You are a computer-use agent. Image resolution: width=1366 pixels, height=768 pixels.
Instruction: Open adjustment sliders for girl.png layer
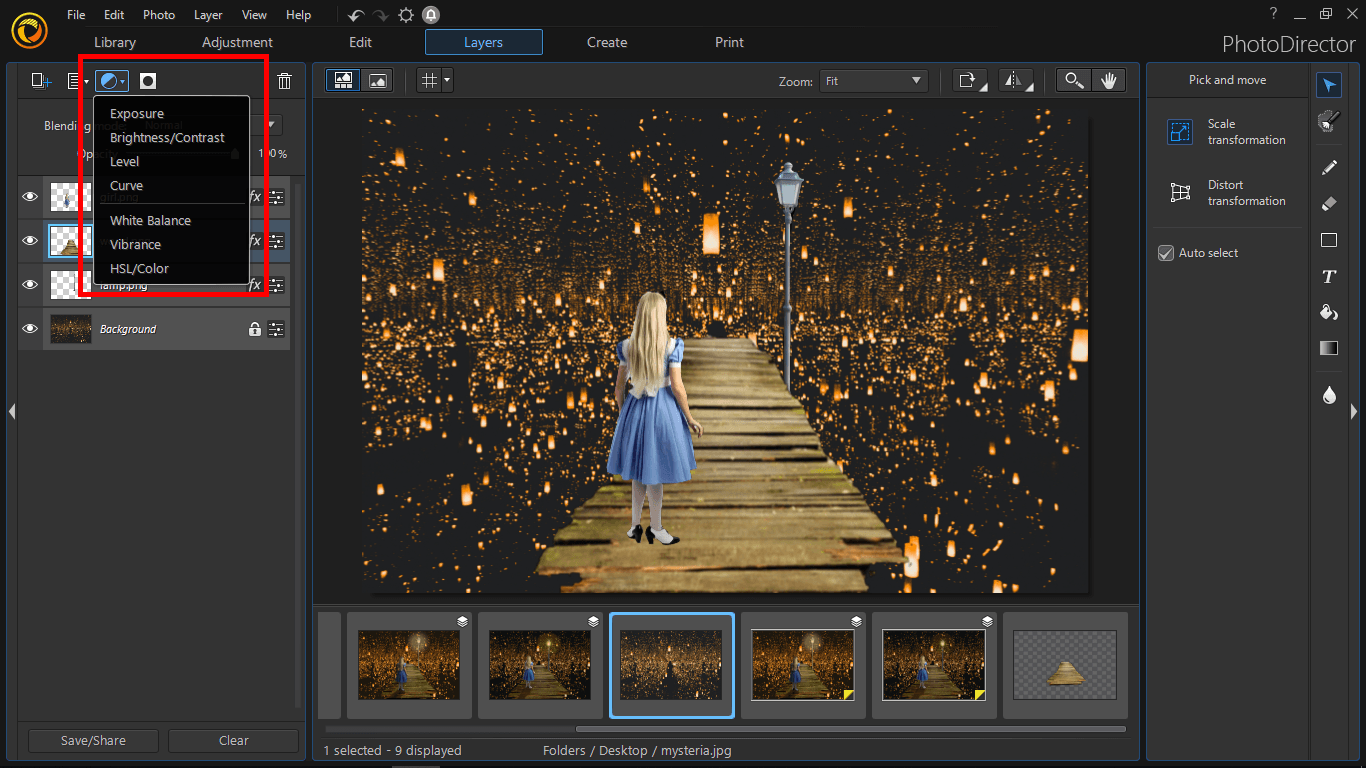coord(277,197)
